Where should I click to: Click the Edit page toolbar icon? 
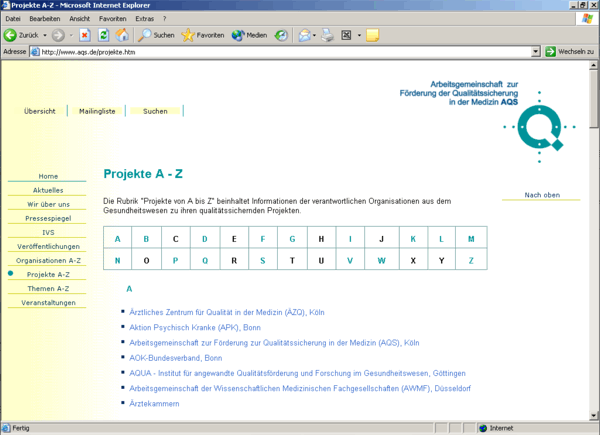346,35
